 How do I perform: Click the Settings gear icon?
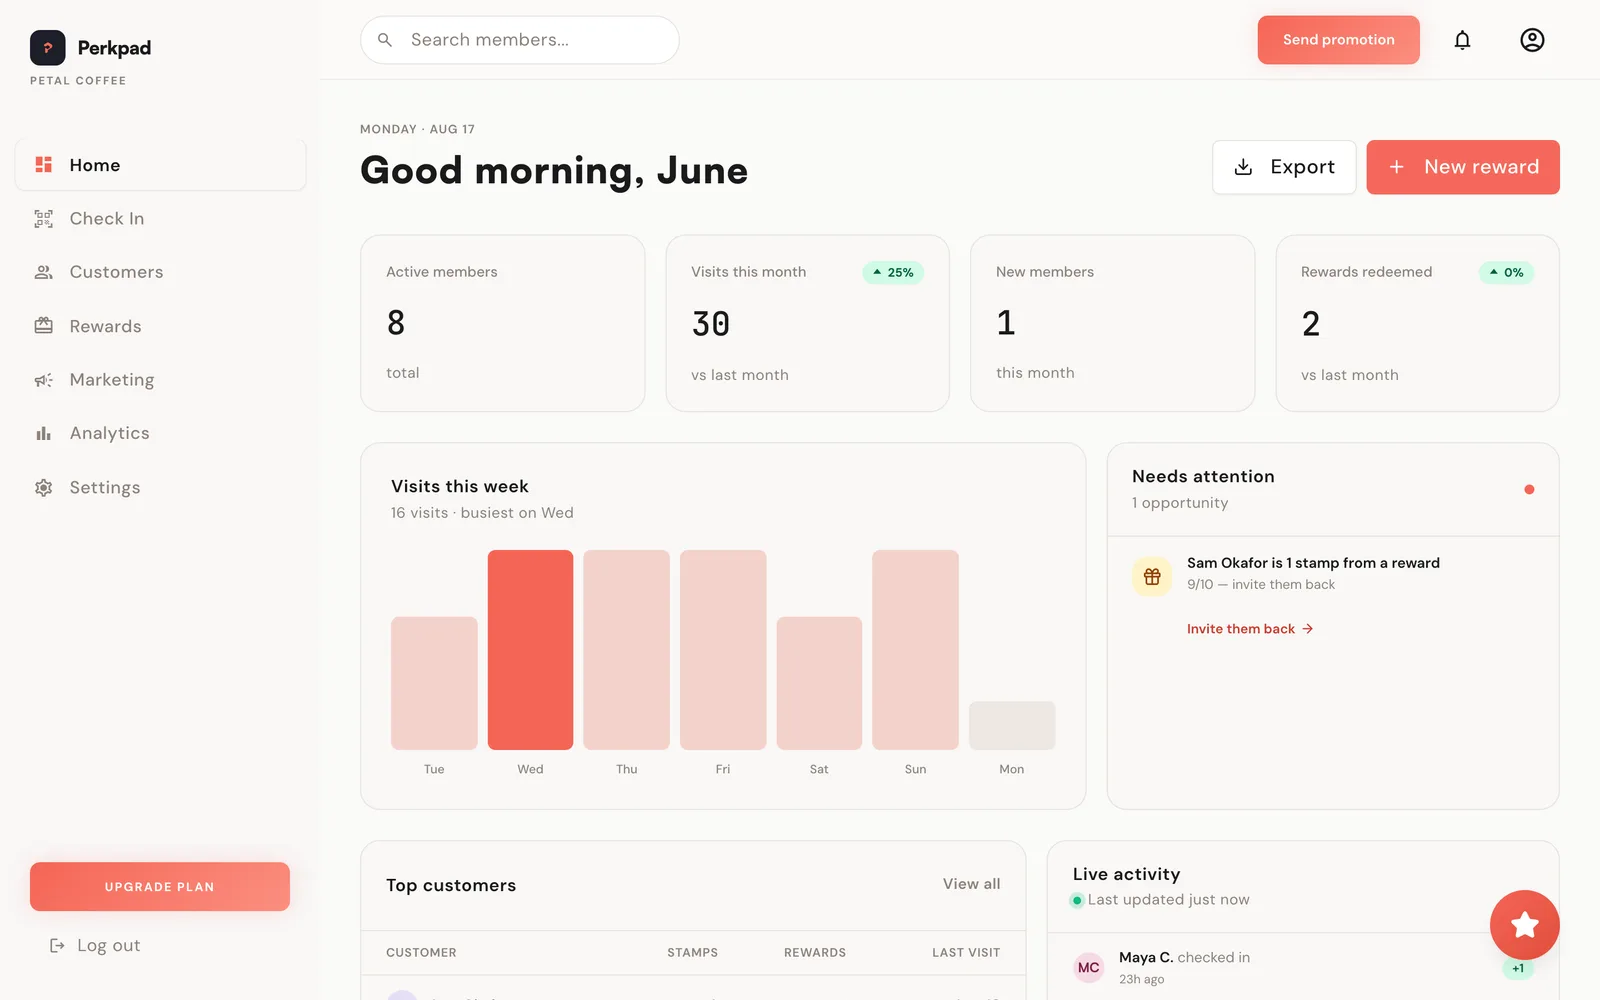[x=44, y=487]
